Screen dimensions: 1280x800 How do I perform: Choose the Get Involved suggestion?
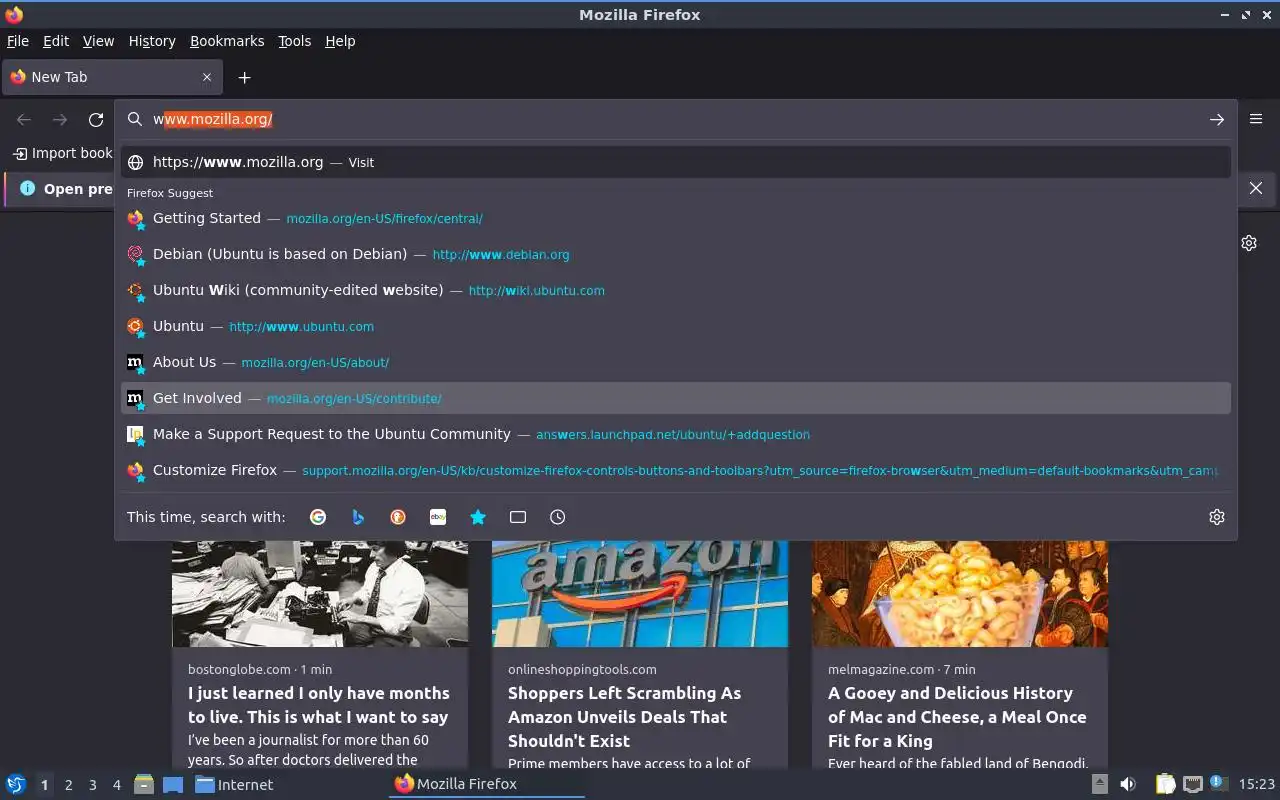click(676, 398)
